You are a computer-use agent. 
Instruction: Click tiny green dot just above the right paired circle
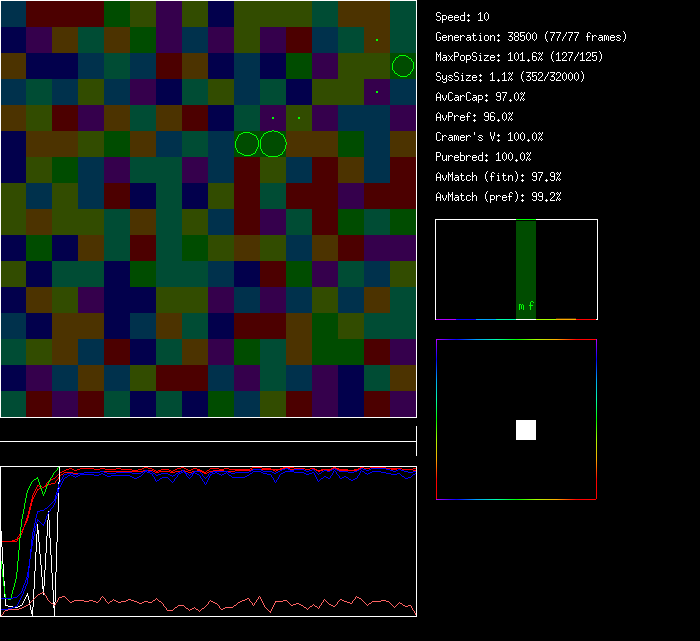tap(273, 118)
